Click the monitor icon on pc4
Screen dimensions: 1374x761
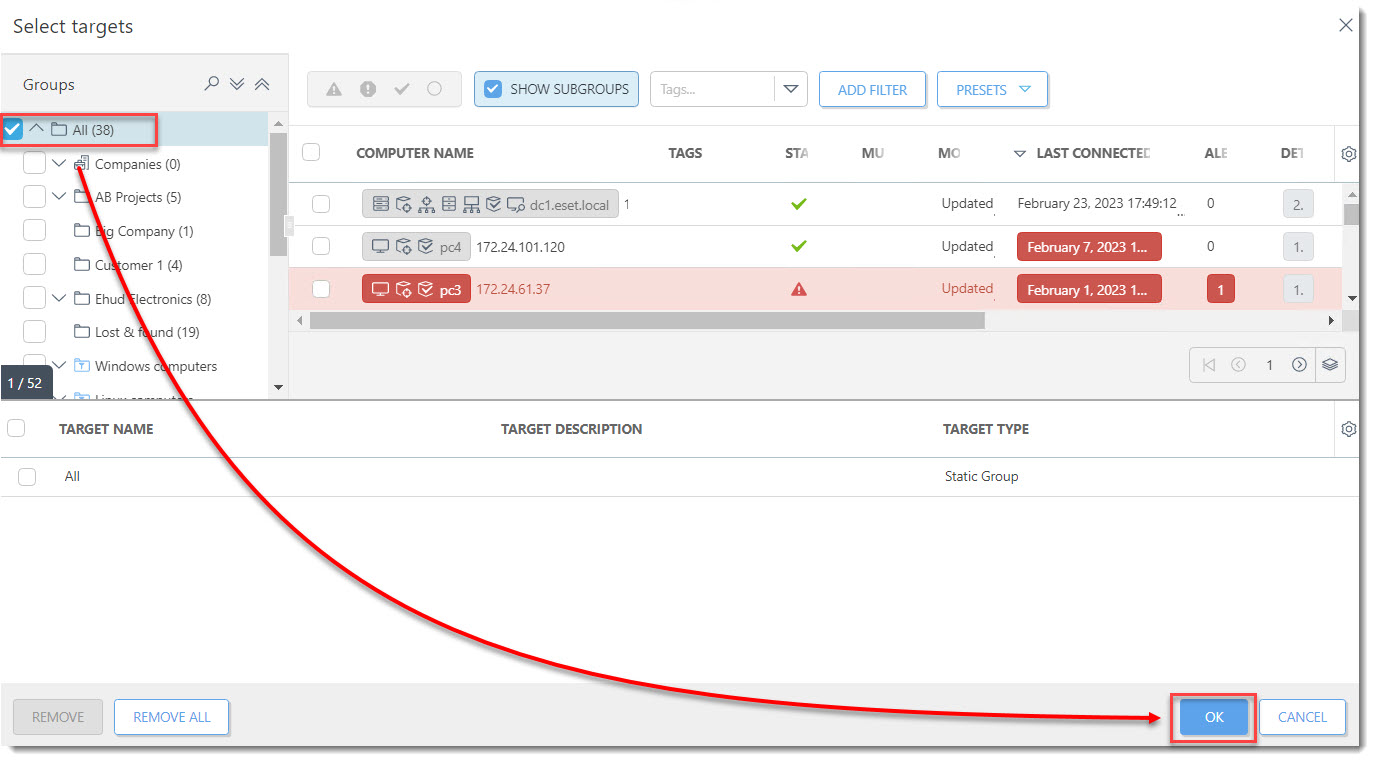(x=381, y=246)
